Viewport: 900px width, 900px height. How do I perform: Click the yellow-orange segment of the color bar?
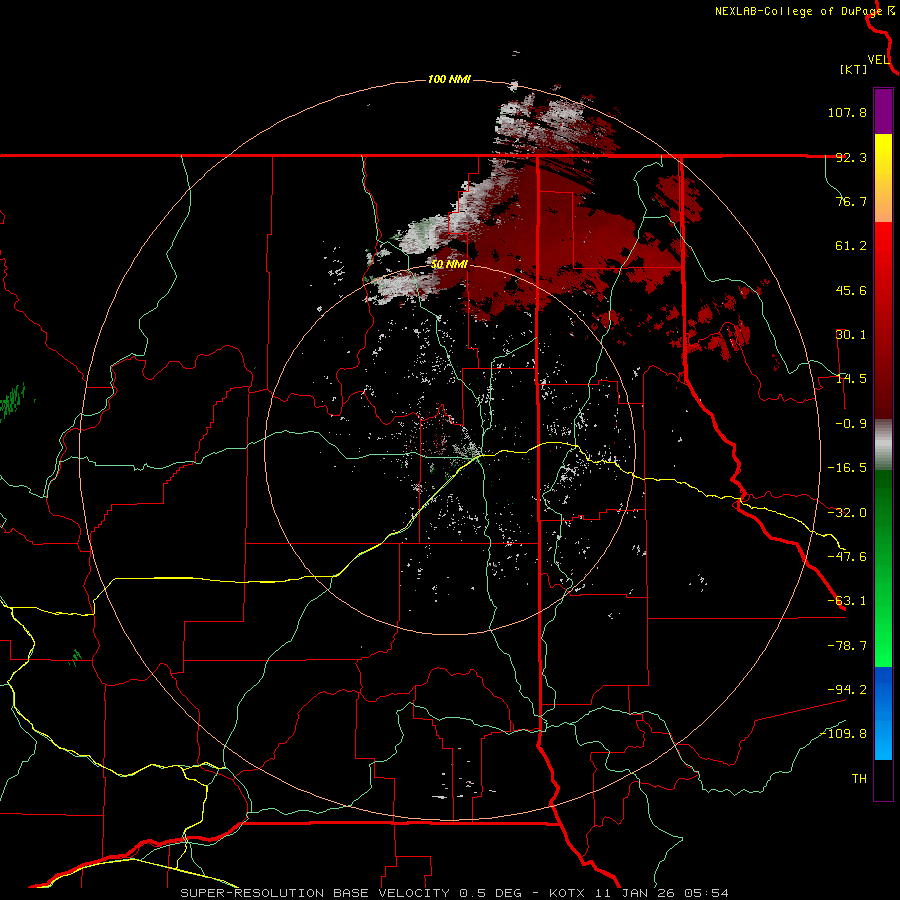(883, 178)
